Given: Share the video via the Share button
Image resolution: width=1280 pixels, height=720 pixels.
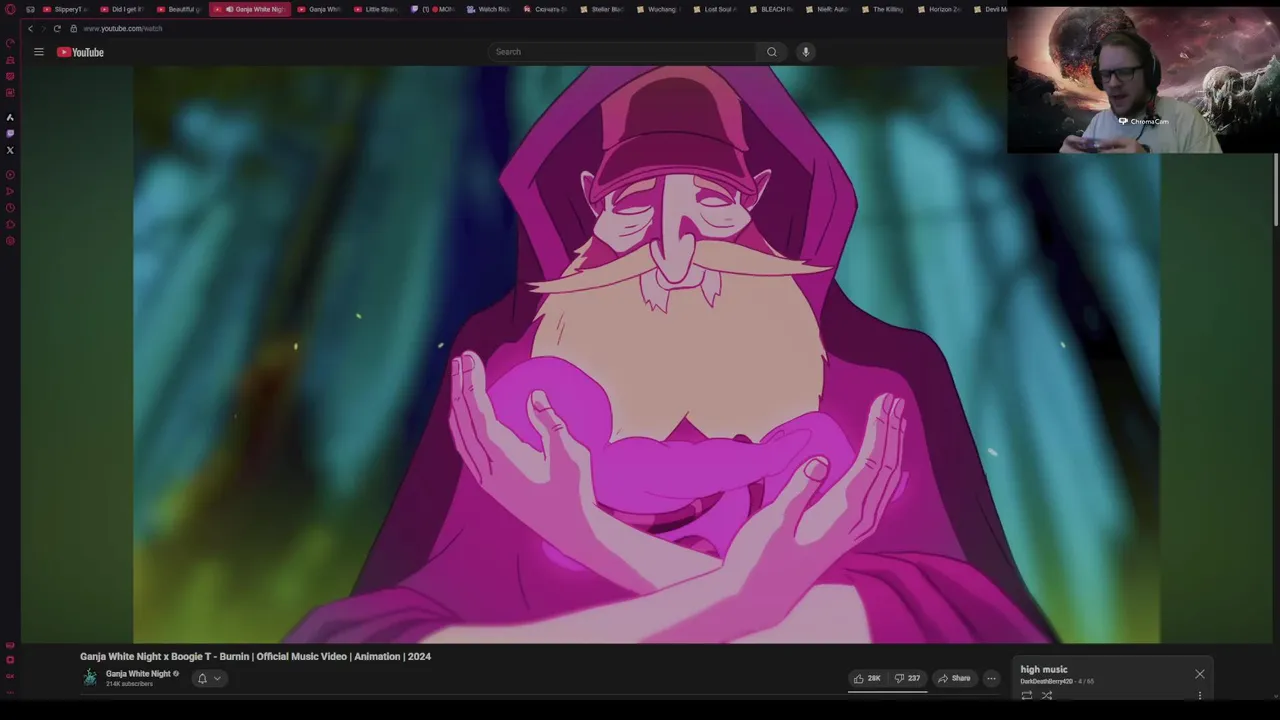Looking at the screenshot, I should 954,678.
